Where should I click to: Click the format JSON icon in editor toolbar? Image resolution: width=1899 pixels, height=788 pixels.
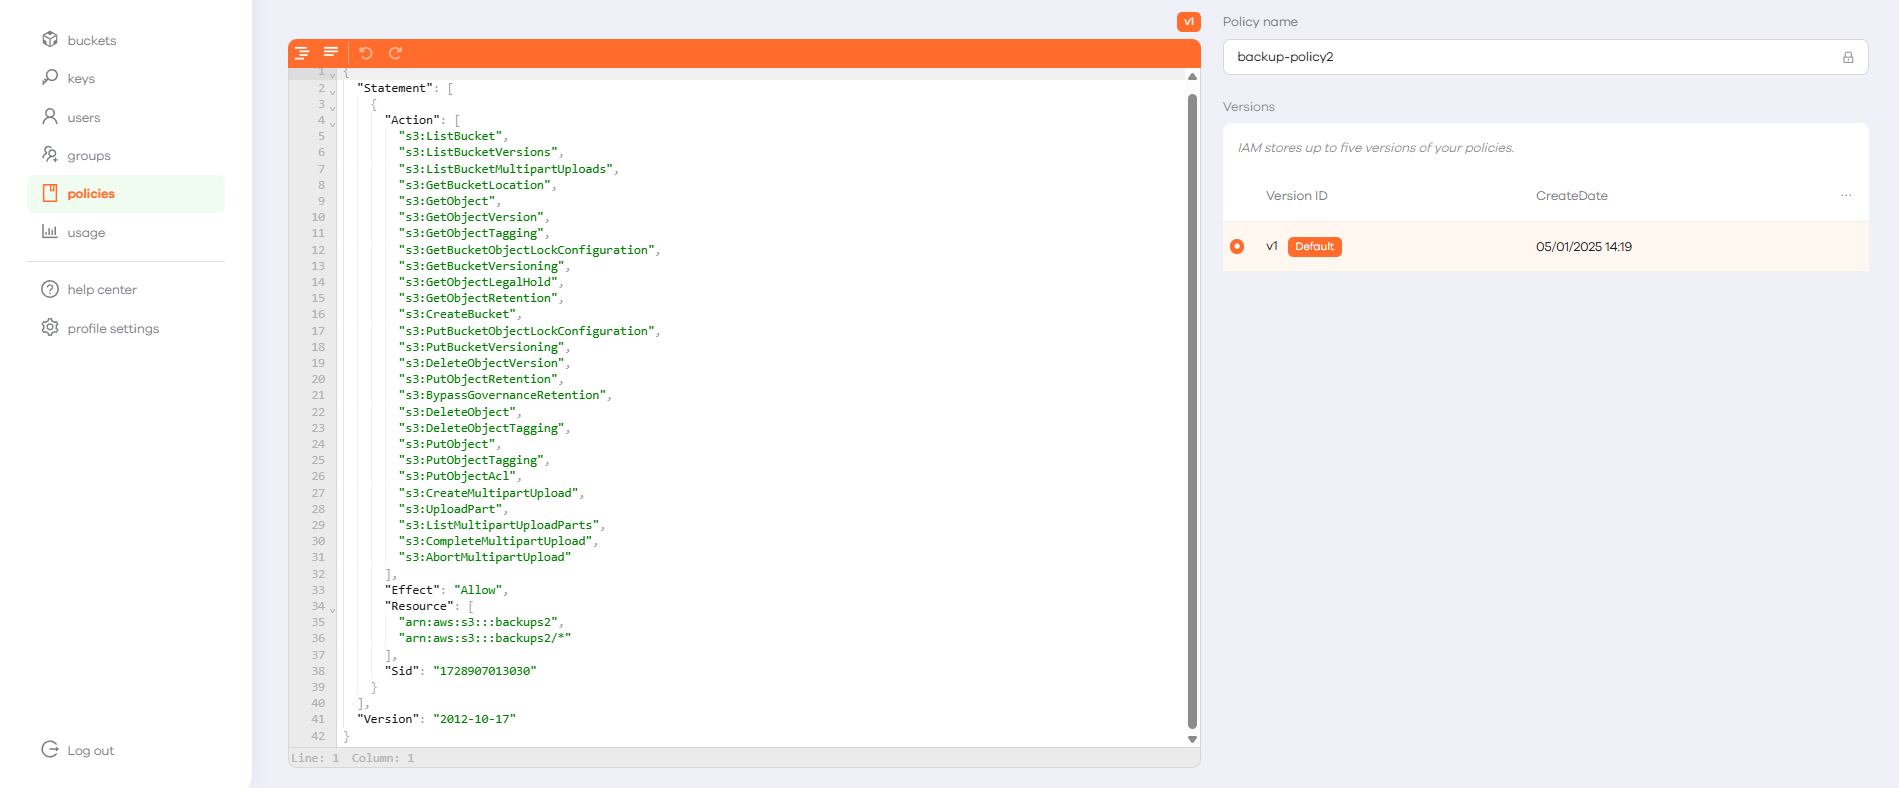[x=302, y=53]
